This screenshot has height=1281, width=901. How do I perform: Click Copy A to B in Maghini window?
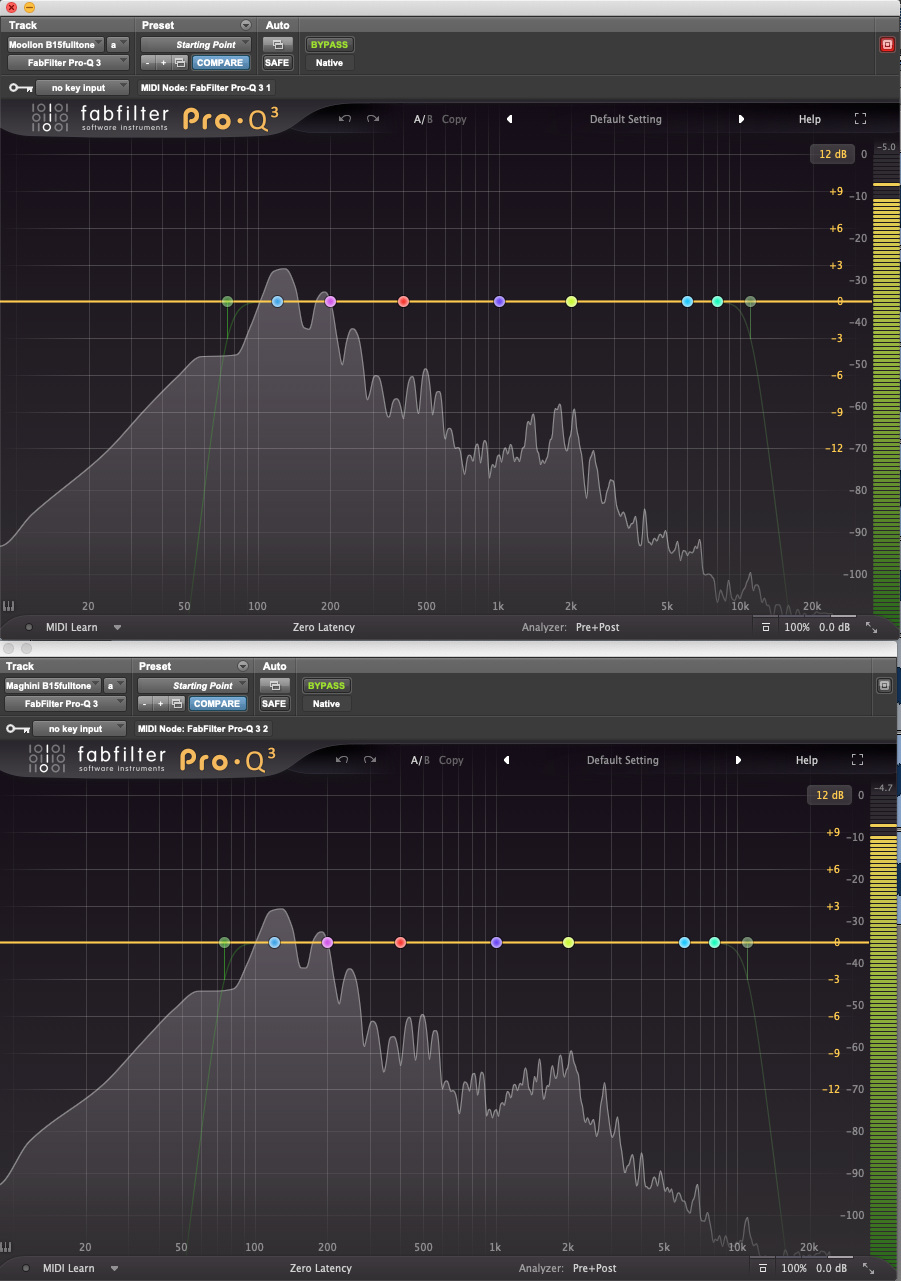(451, 760)
